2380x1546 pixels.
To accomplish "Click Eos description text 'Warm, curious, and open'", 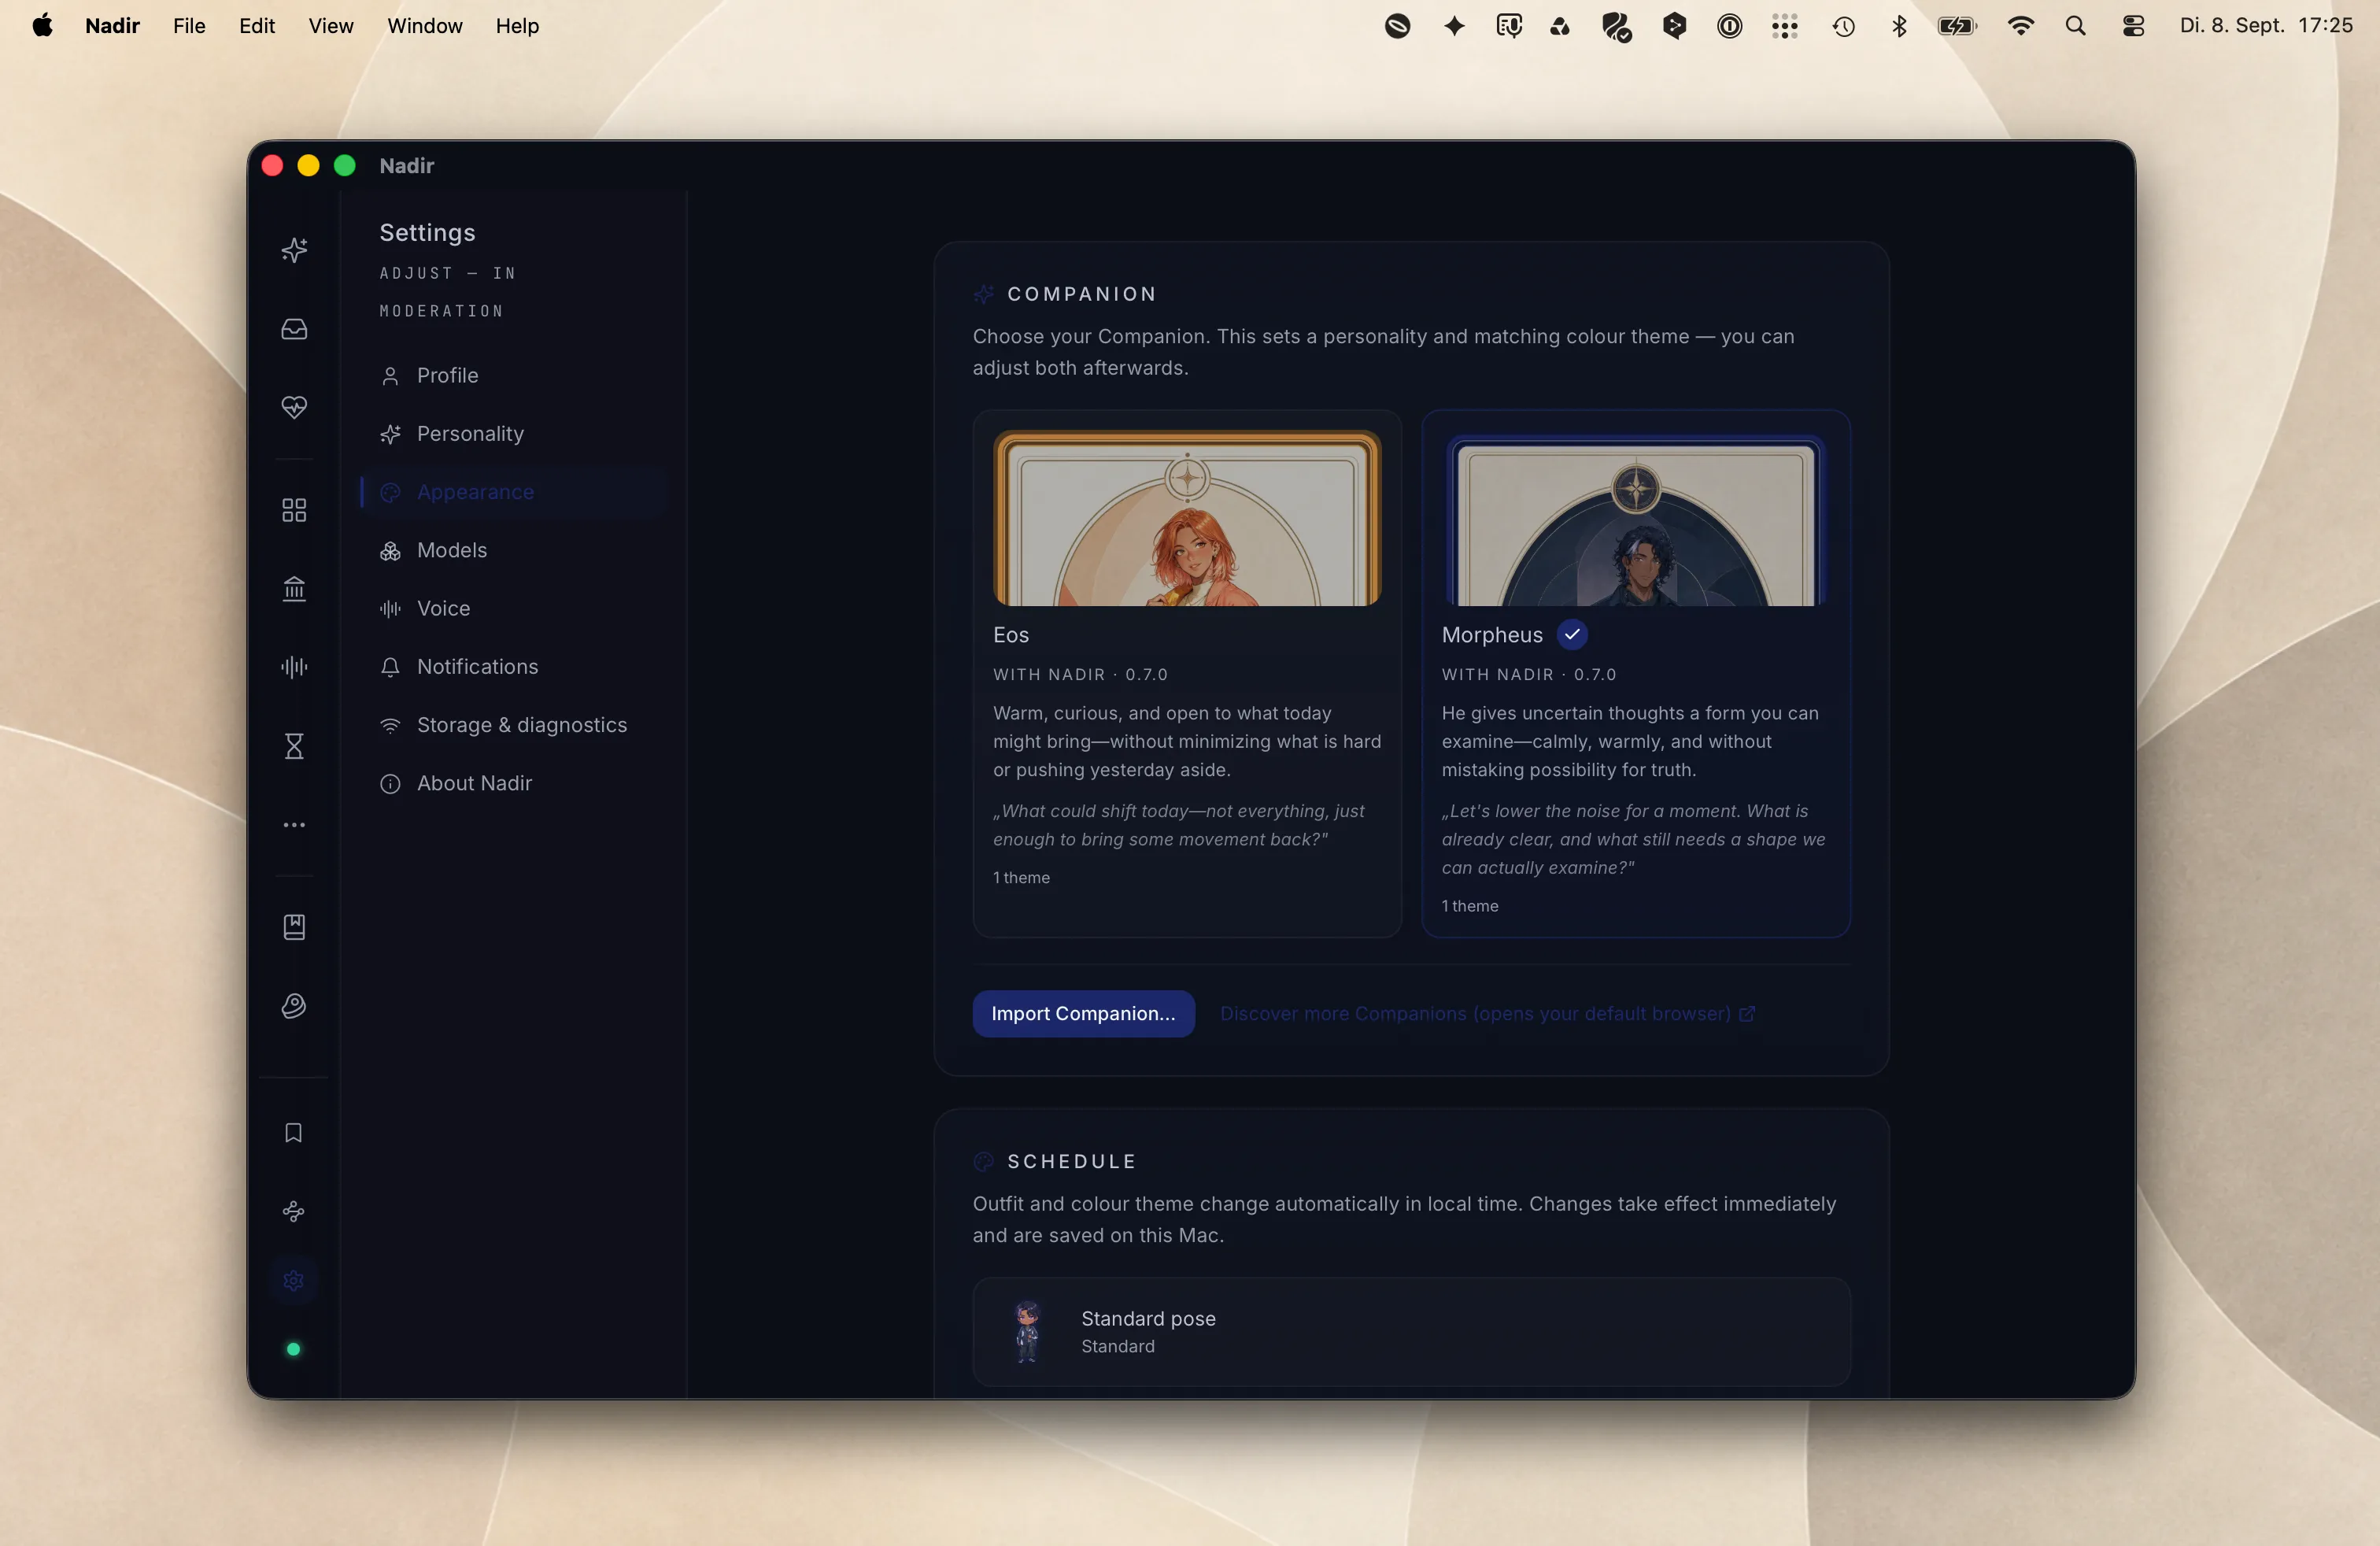I will pyautogui.click(x=1187, y=742).
